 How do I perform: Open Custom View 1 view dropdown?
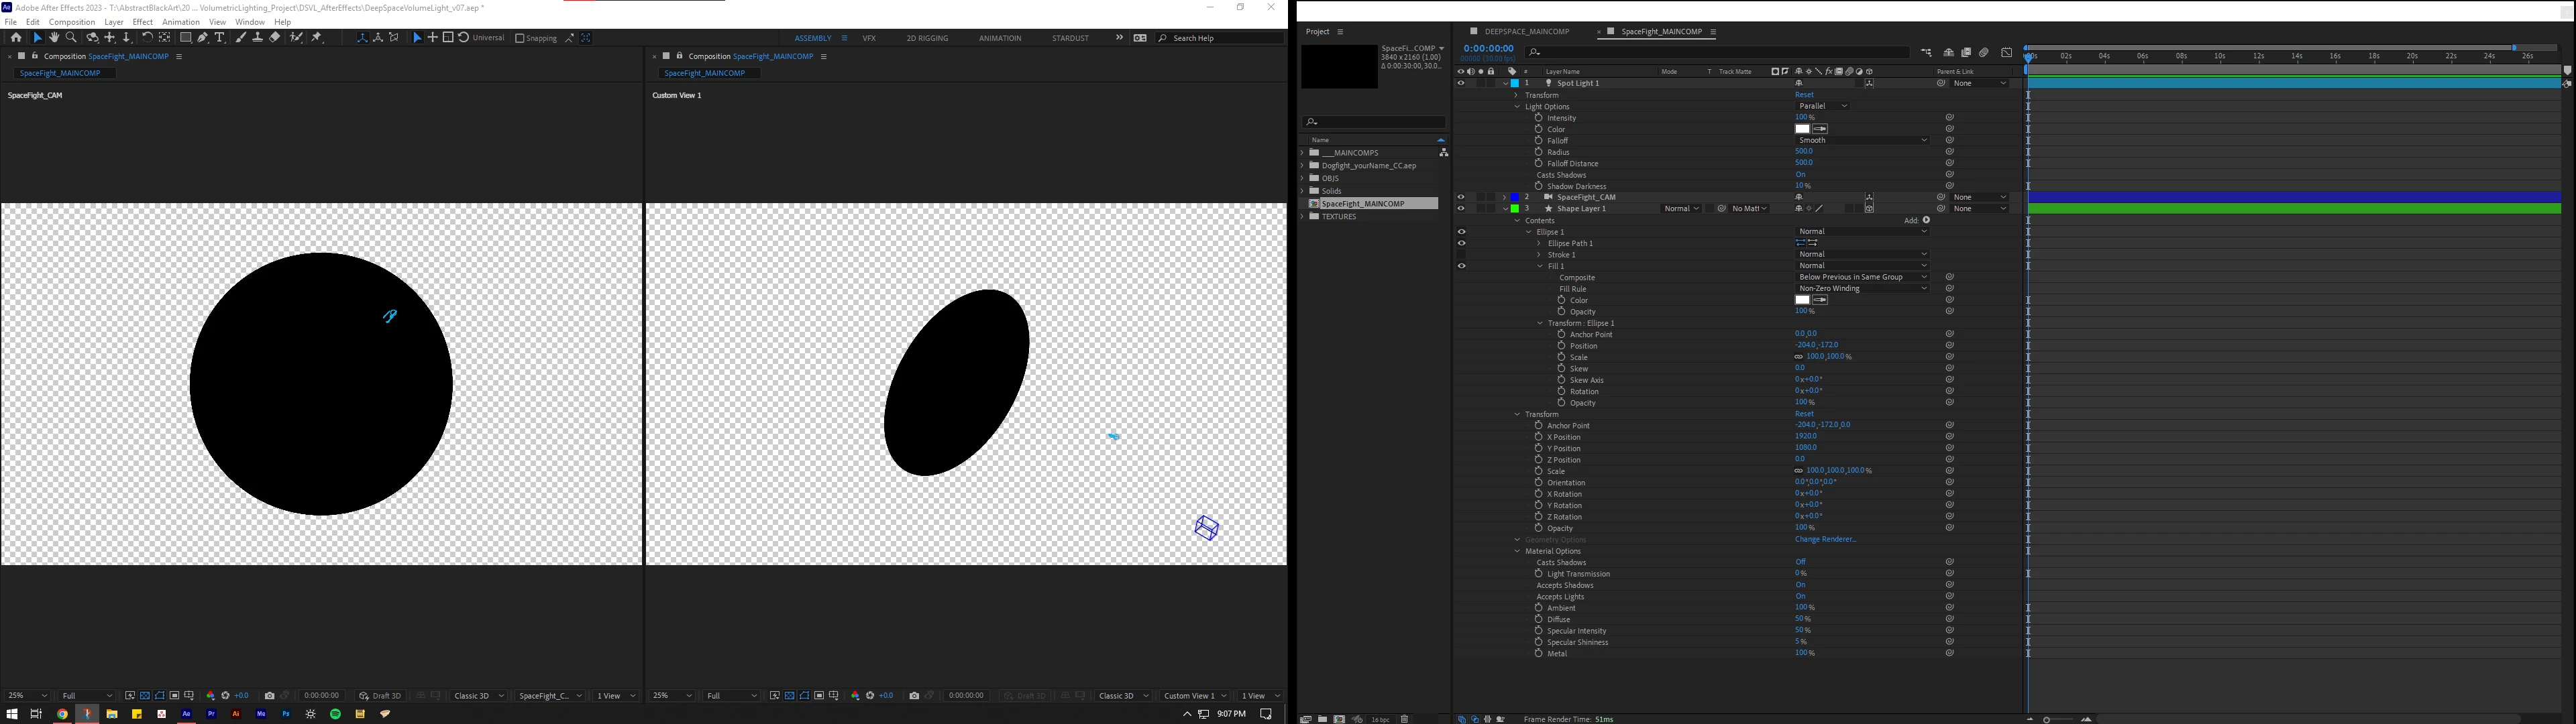tap(1195, 696)
